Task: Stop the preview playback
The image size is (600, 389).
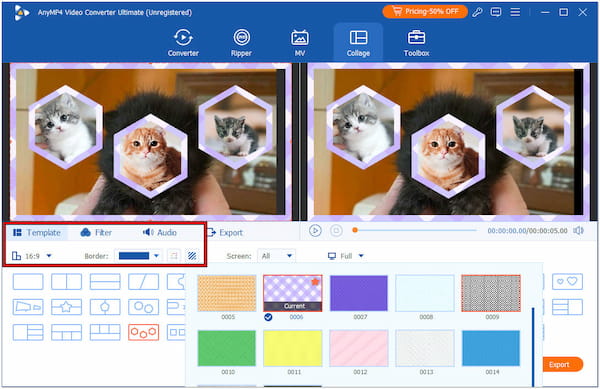Action: [336, 231]
